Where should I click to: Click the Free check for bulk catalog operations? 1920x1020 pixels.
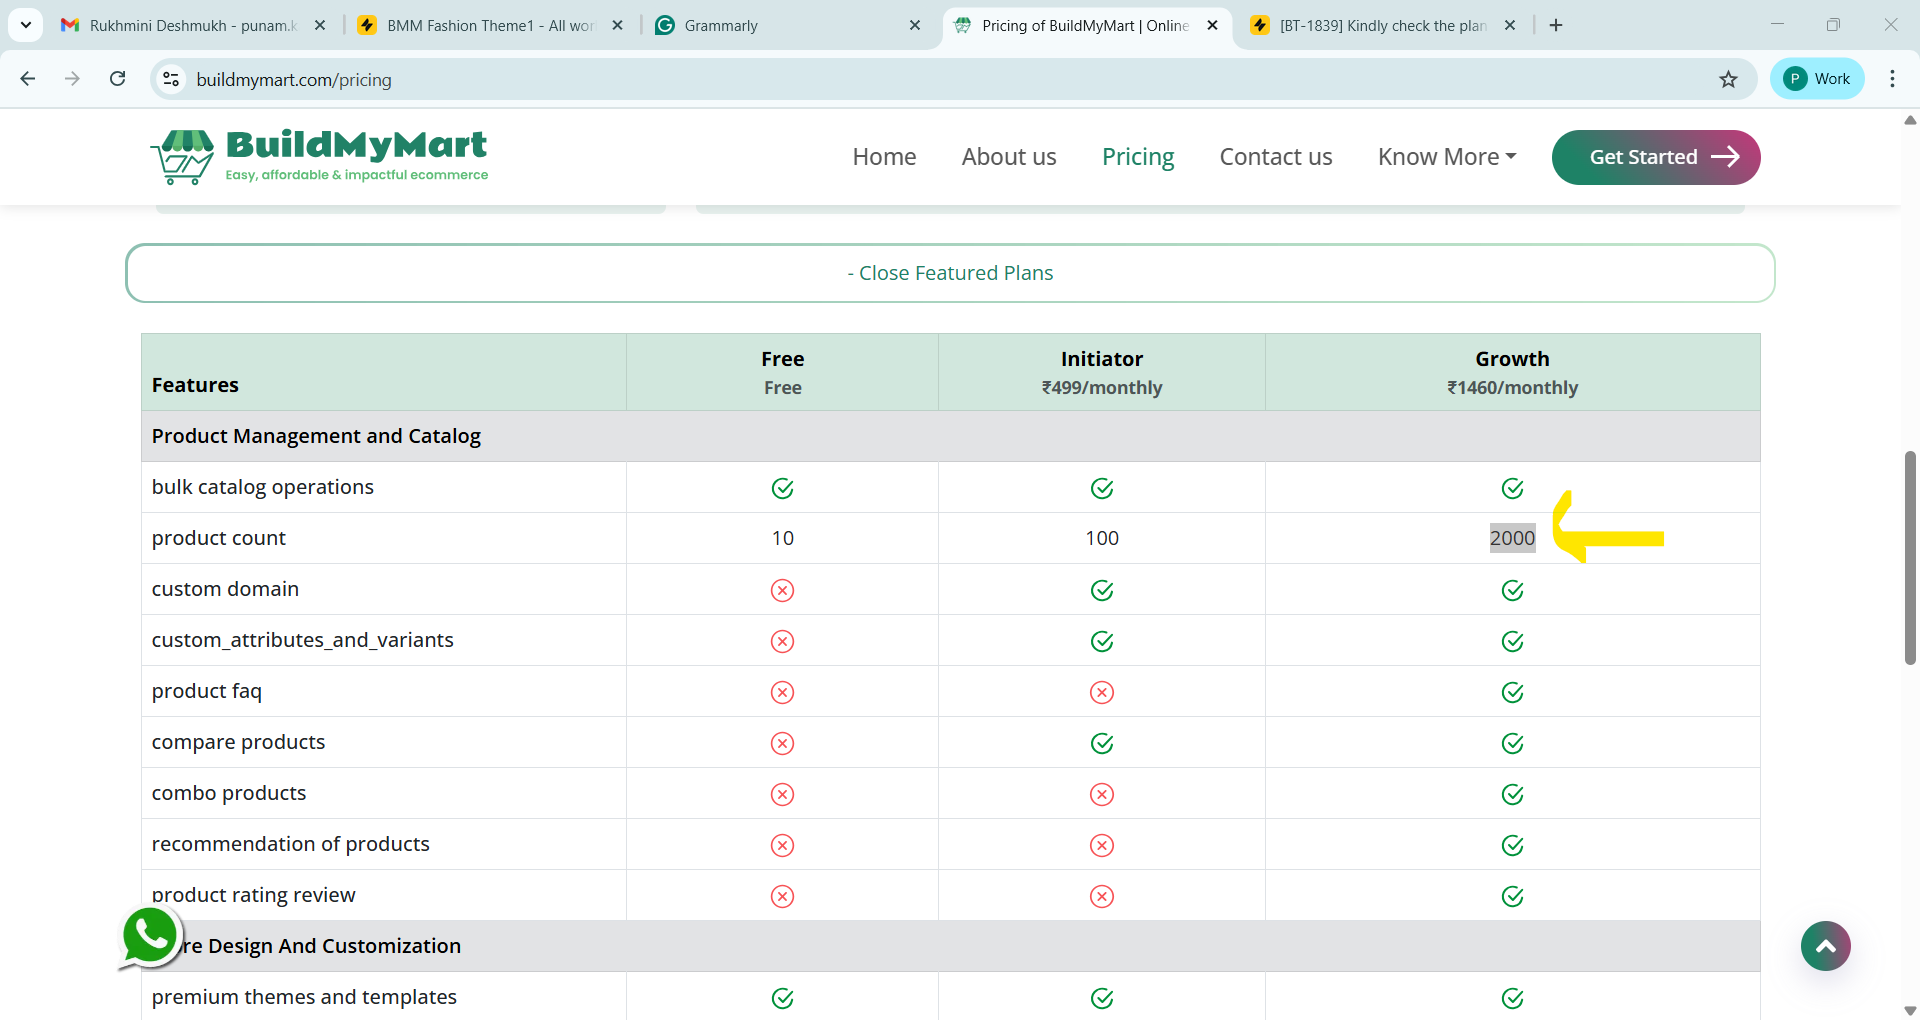point(783,488)
